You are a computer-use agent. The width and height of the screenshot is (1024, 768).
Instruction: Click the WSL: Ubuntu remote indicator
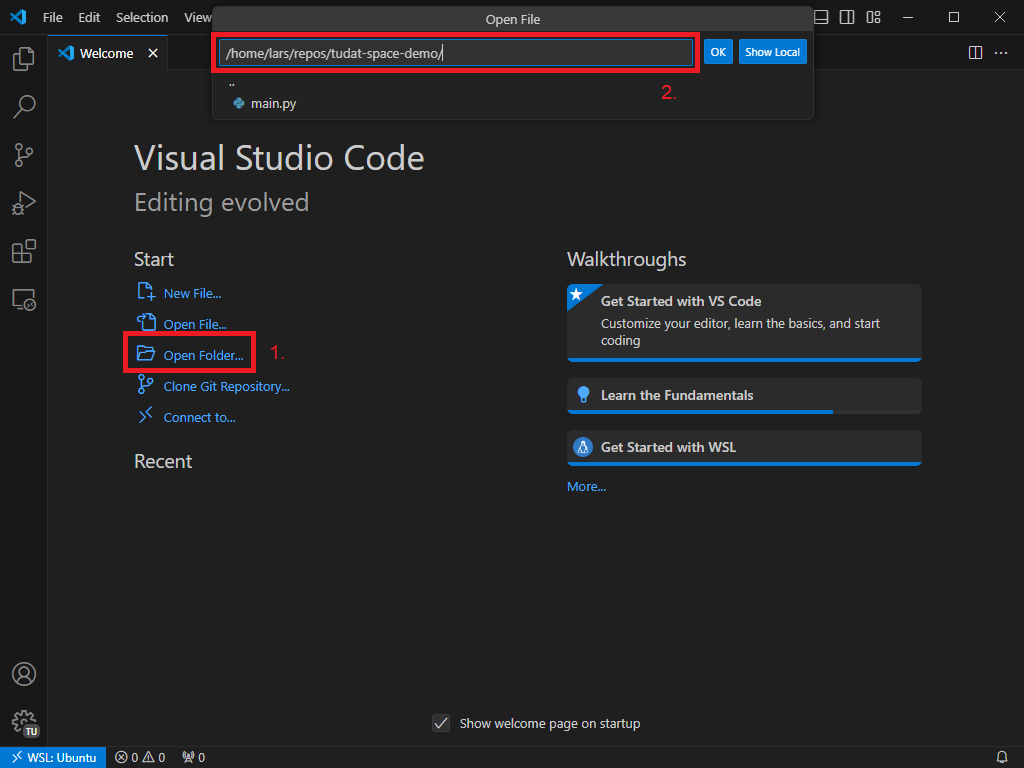54,758
